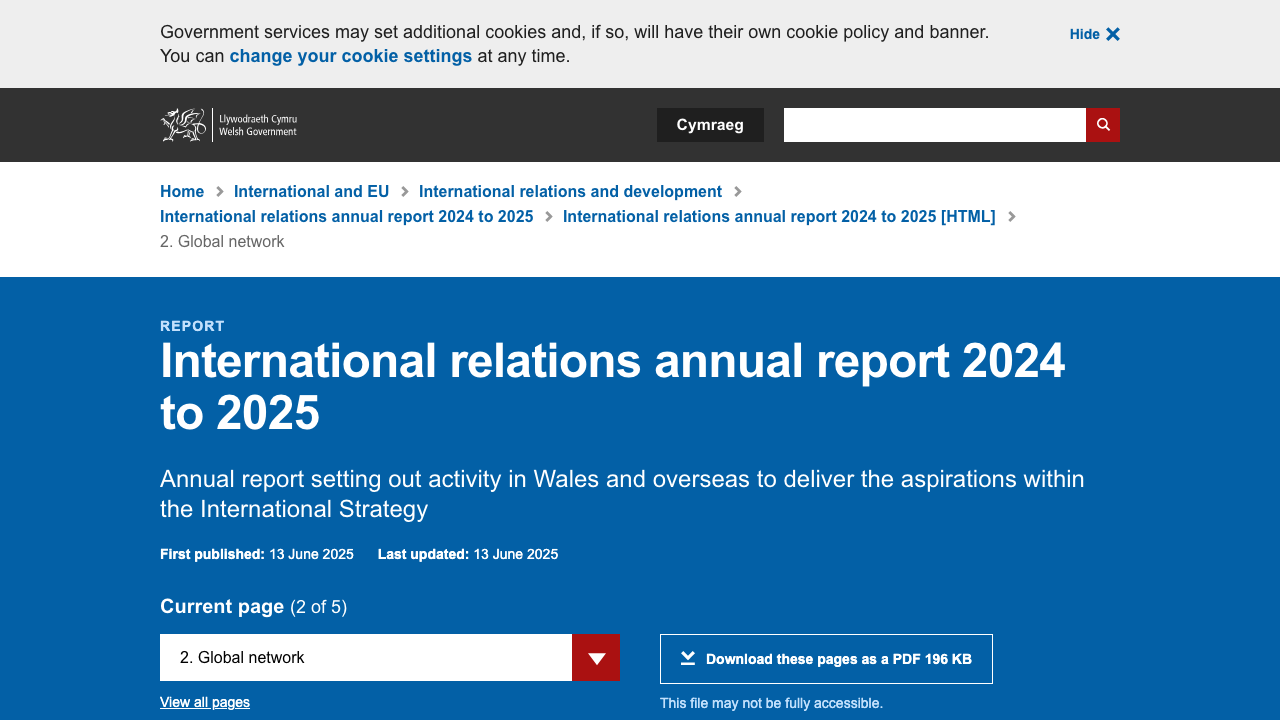The height and width of the screenshot is (720, 1280).
Task: Click the download icon on PDF button
Action: 688,658
